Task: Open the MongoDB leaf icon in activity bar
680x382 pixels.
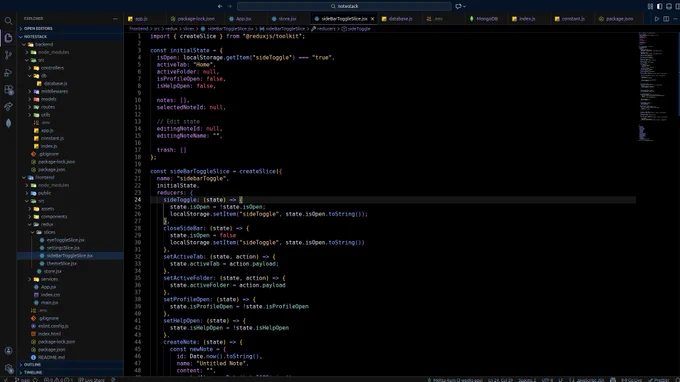Action: 8,123
